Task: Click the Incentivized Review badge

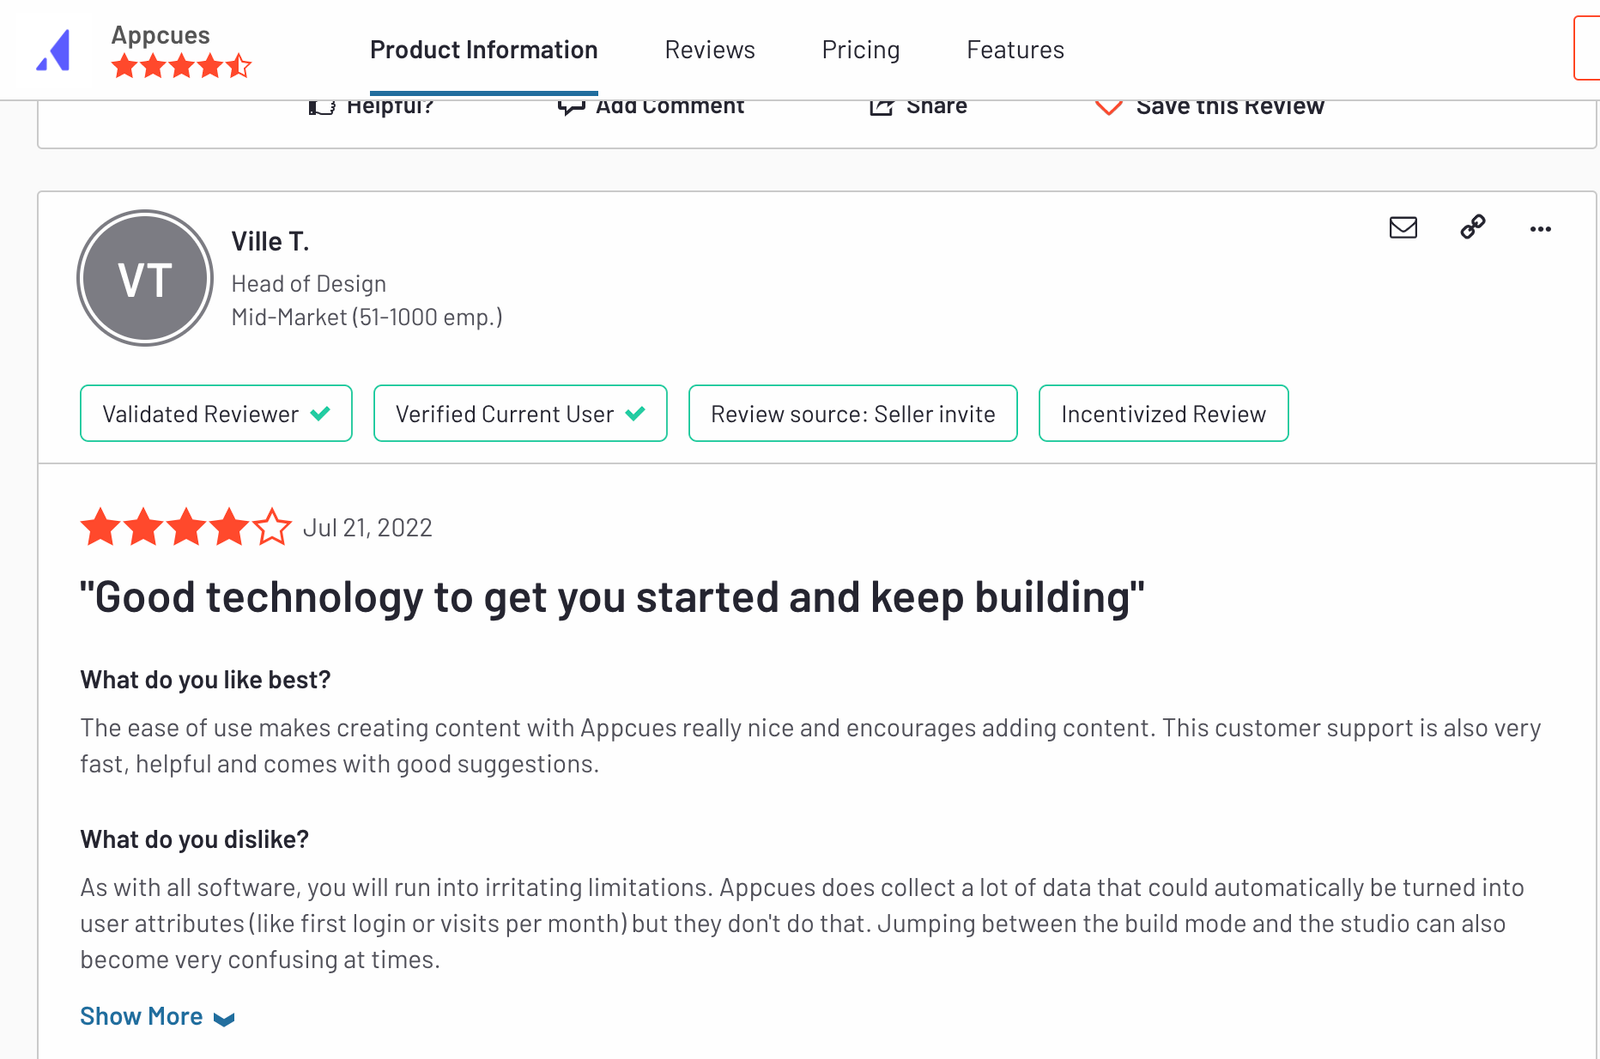Action: pos(1163,413)
